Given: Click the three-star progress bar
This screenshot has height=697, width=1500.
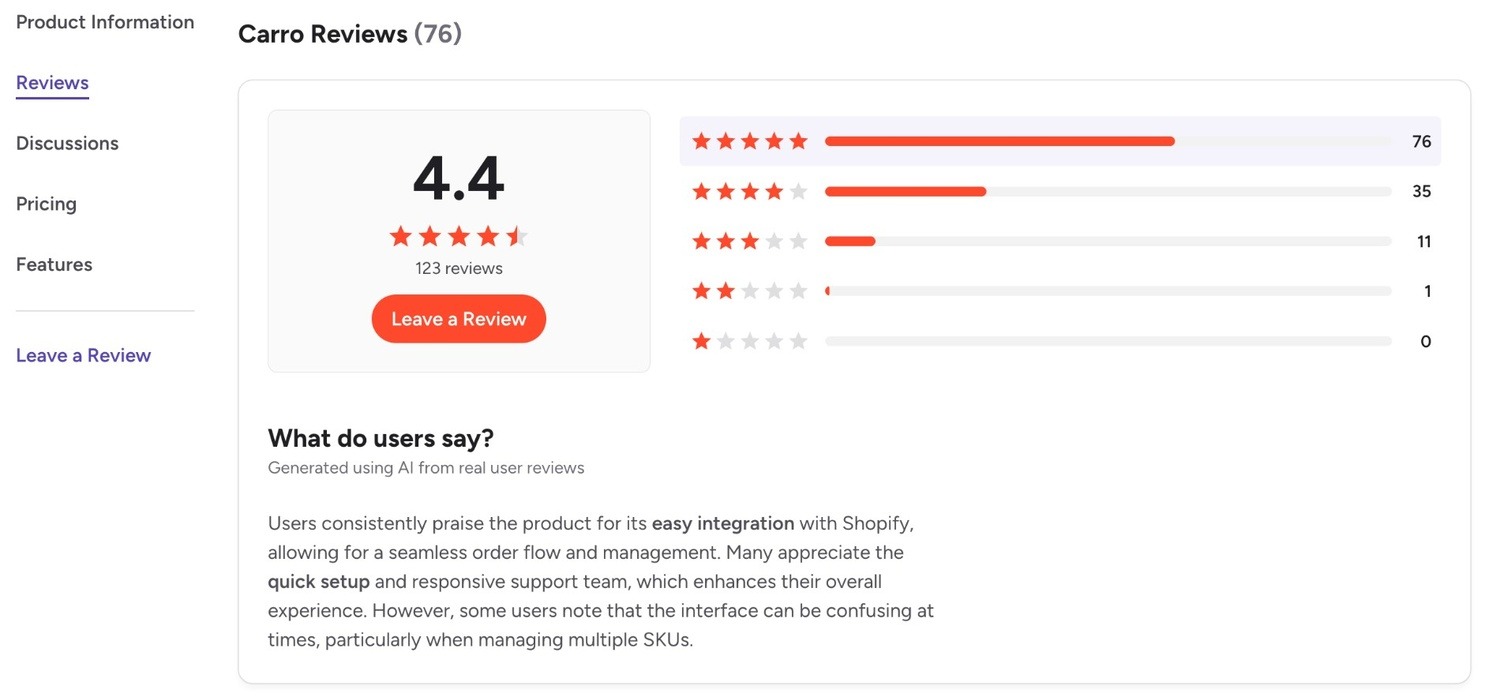Looking at the screenshot, I should pos(1108,241).
